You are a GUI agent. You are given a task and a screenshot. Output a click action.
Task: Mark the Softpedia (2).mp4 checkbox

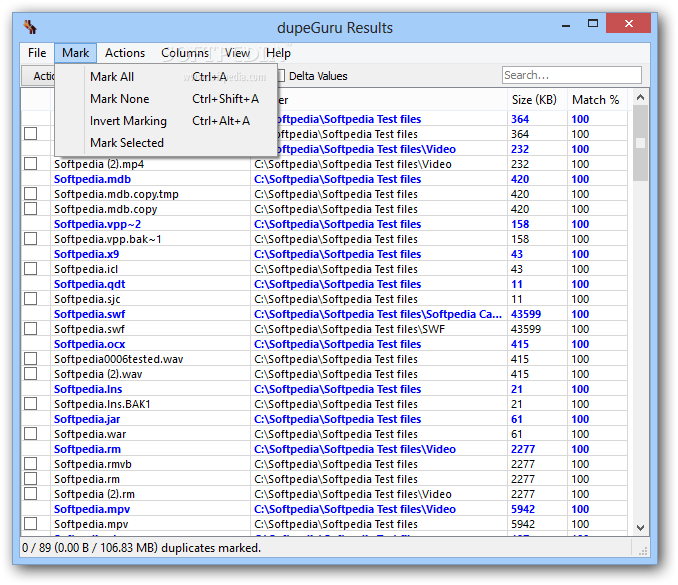click(30, 164)
